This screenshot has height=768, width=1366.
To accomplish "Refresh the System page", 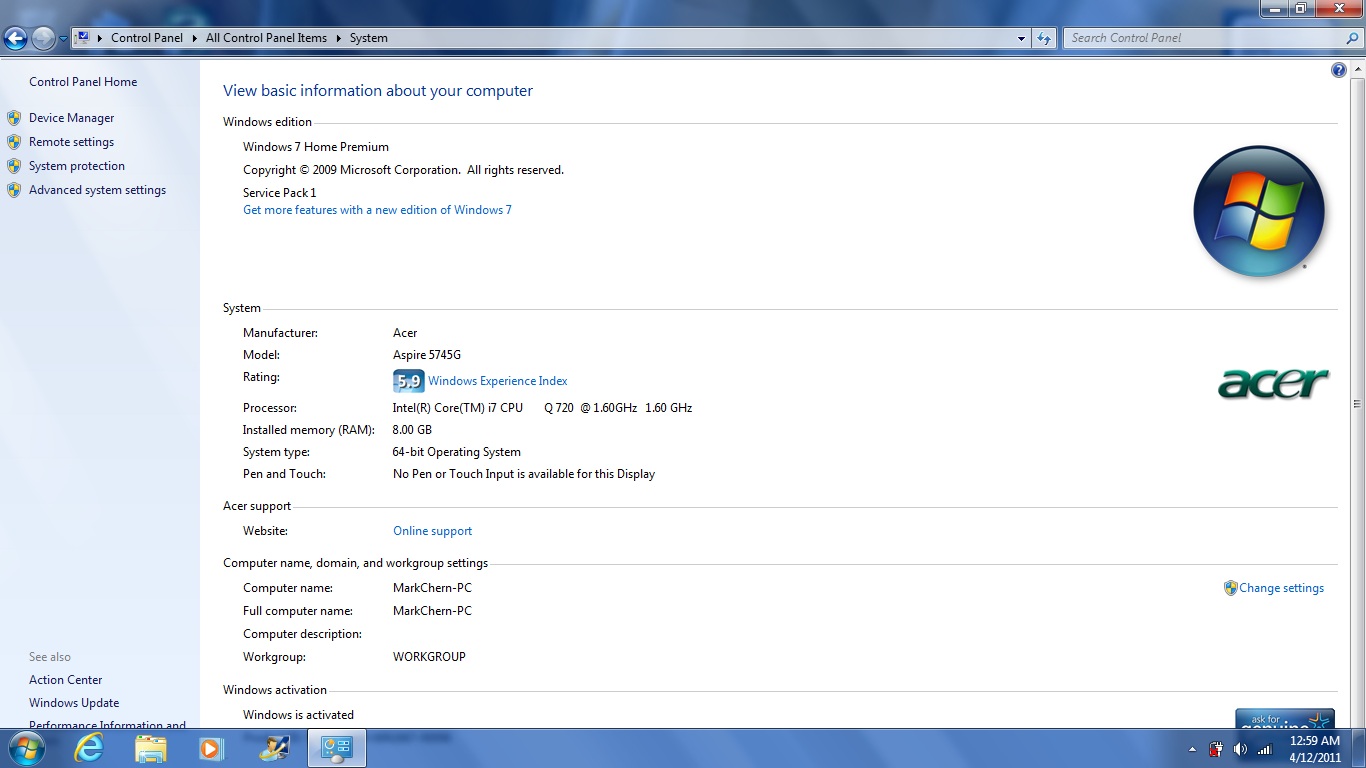I will click(x=1044, y=38).
